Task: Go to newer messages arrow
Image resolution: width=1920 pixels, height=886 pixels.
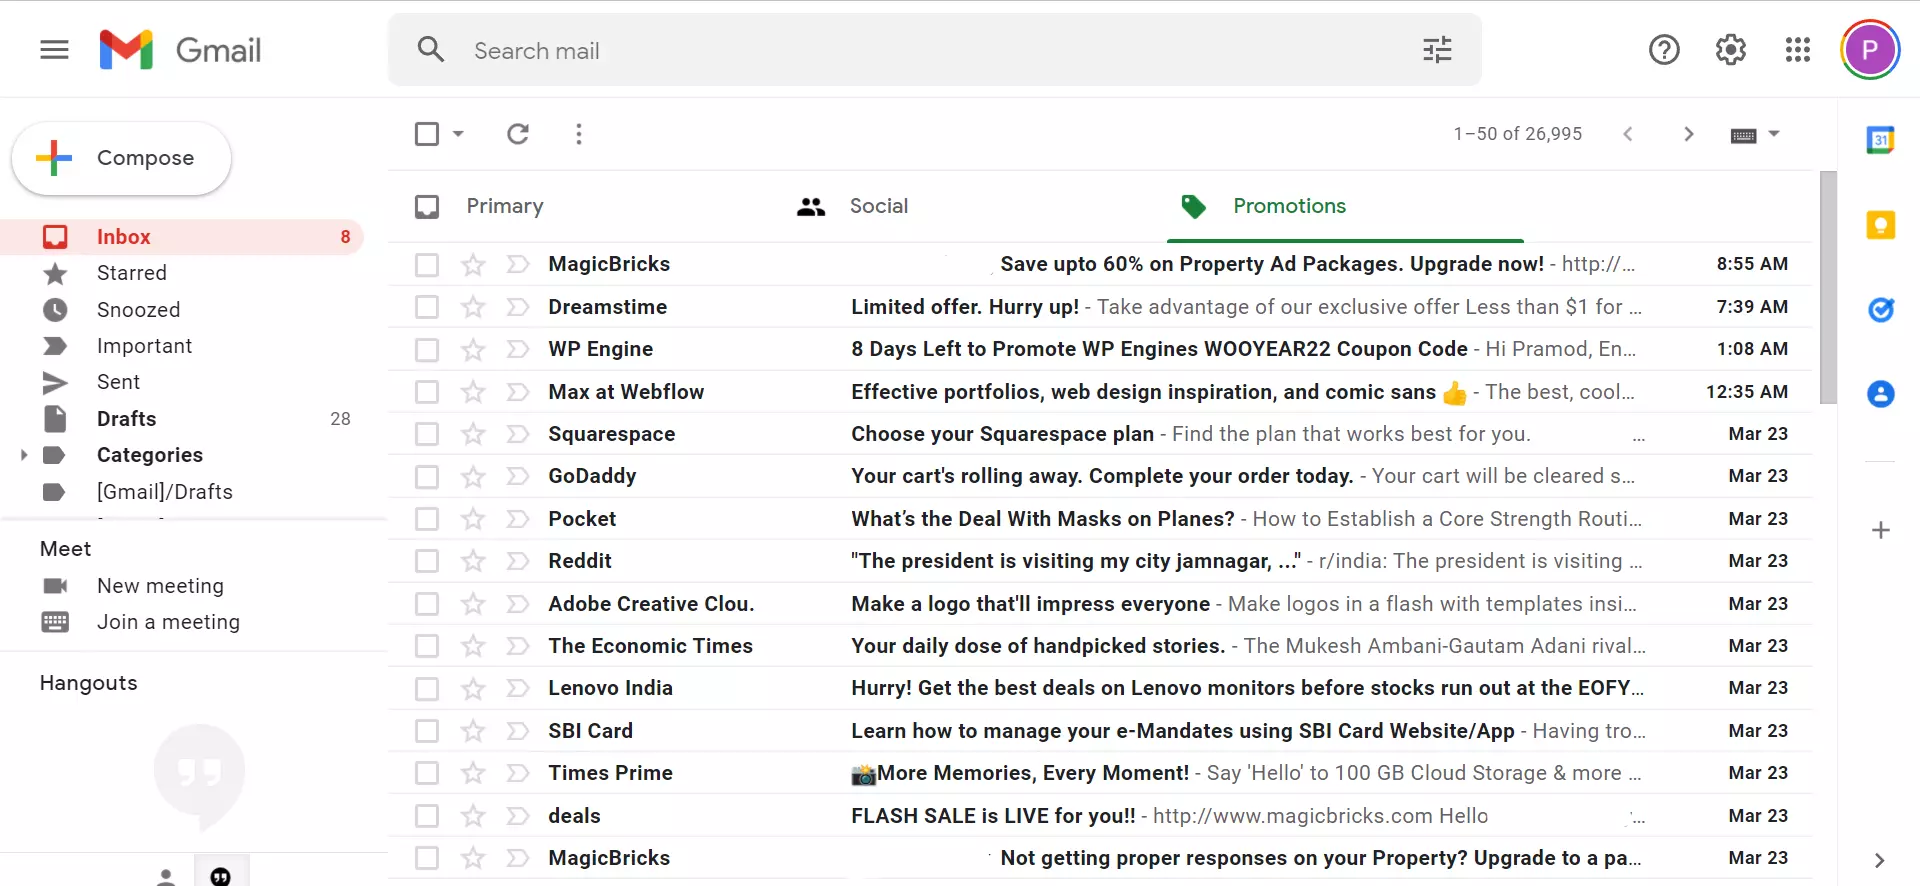Action: 1628,134
